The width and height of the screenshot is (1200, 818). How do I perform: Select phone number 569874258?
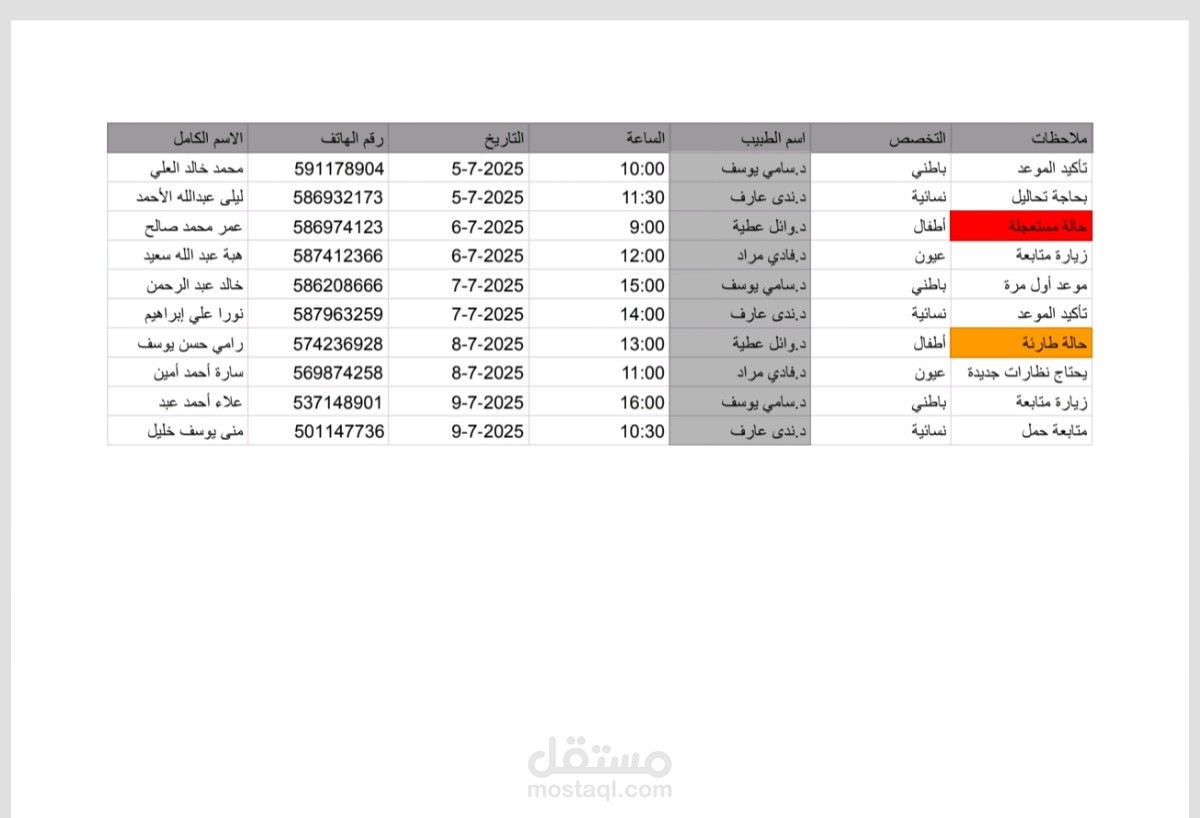click(x=339, y=373)
